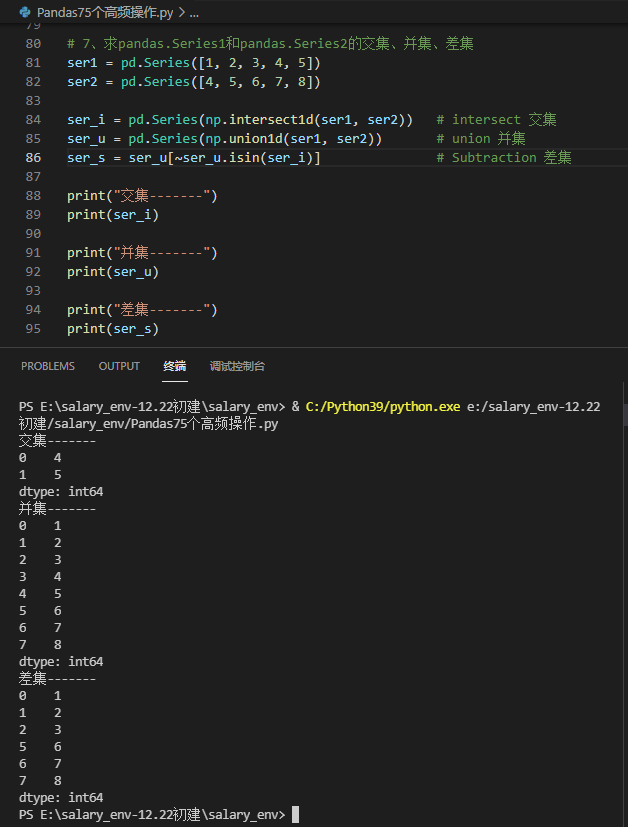Place cursor on ser1 definition line 81
The height and width of the screenshot is (827, 628).
[x=194, y=63]
